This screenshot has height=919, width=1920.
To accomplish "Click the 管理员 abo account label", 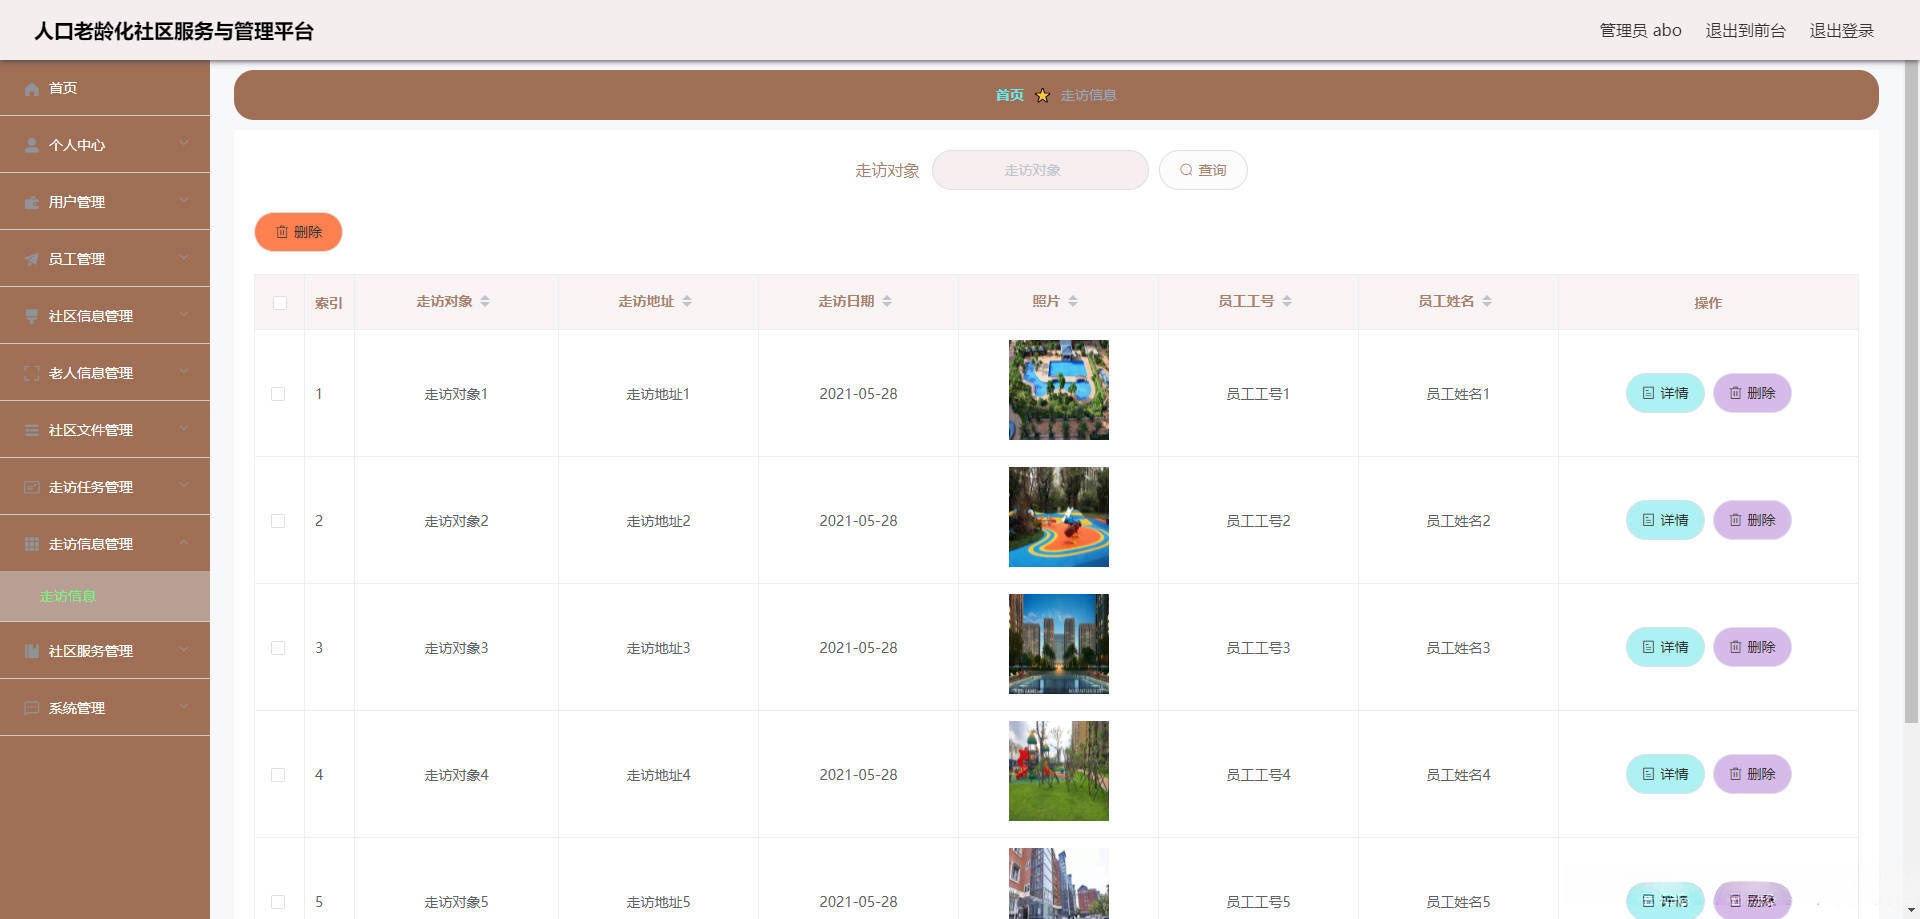I will (1640, 31).
